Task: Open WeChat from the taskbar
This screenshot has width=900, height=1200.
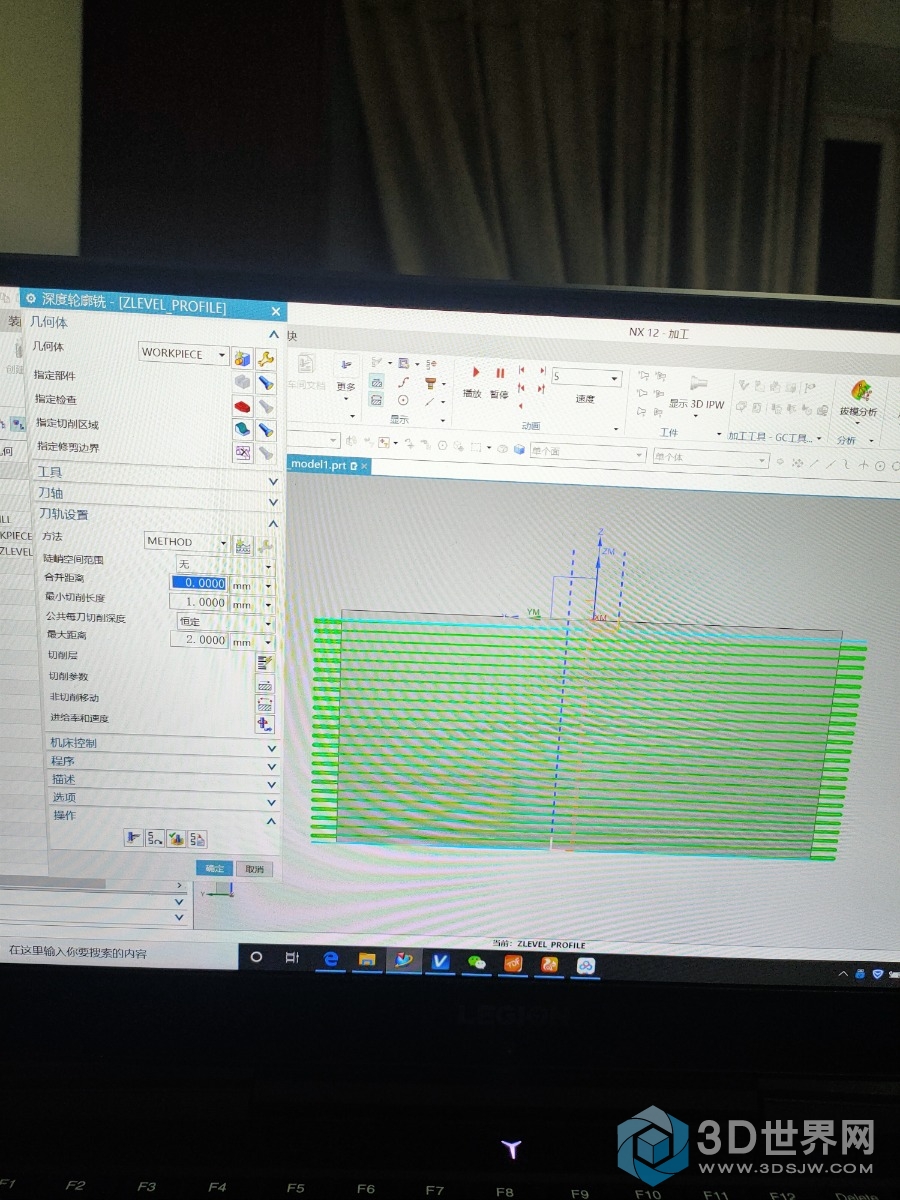Action: [x=477, y=962]
